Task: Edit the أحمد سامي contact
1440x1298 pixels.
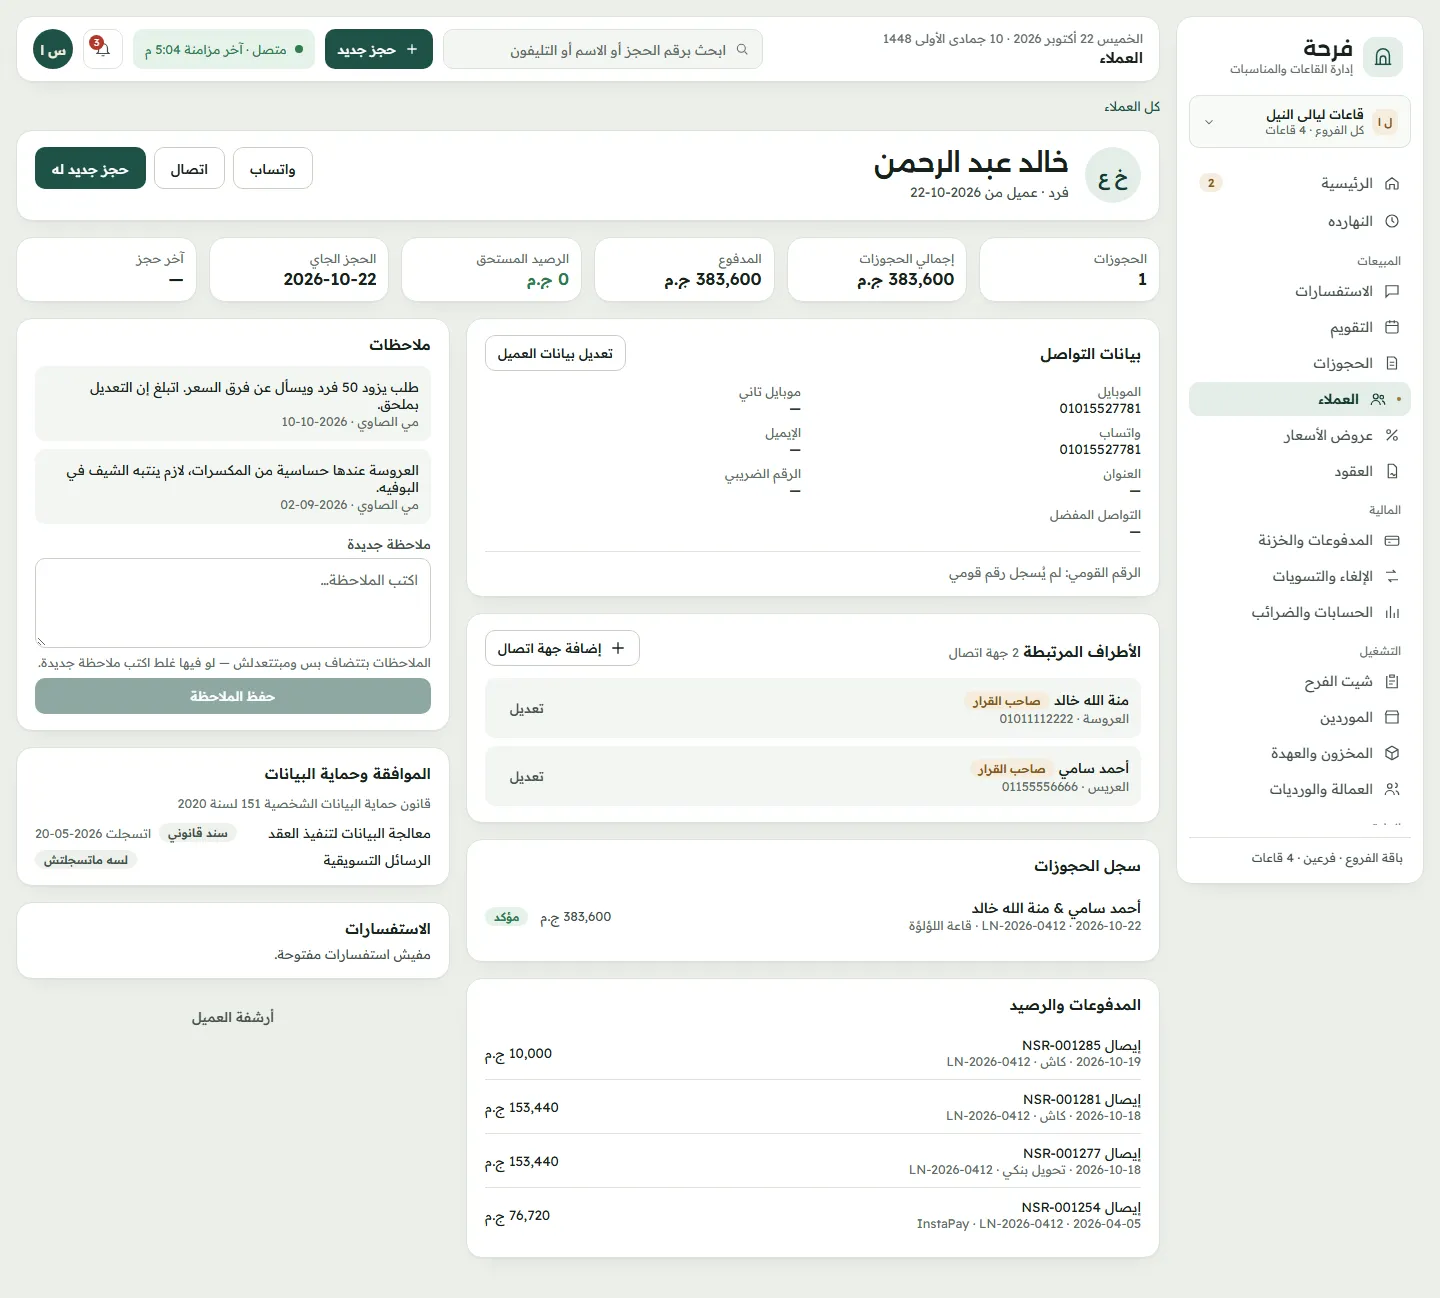Action: pyautogui.click(x=527, y=777)
